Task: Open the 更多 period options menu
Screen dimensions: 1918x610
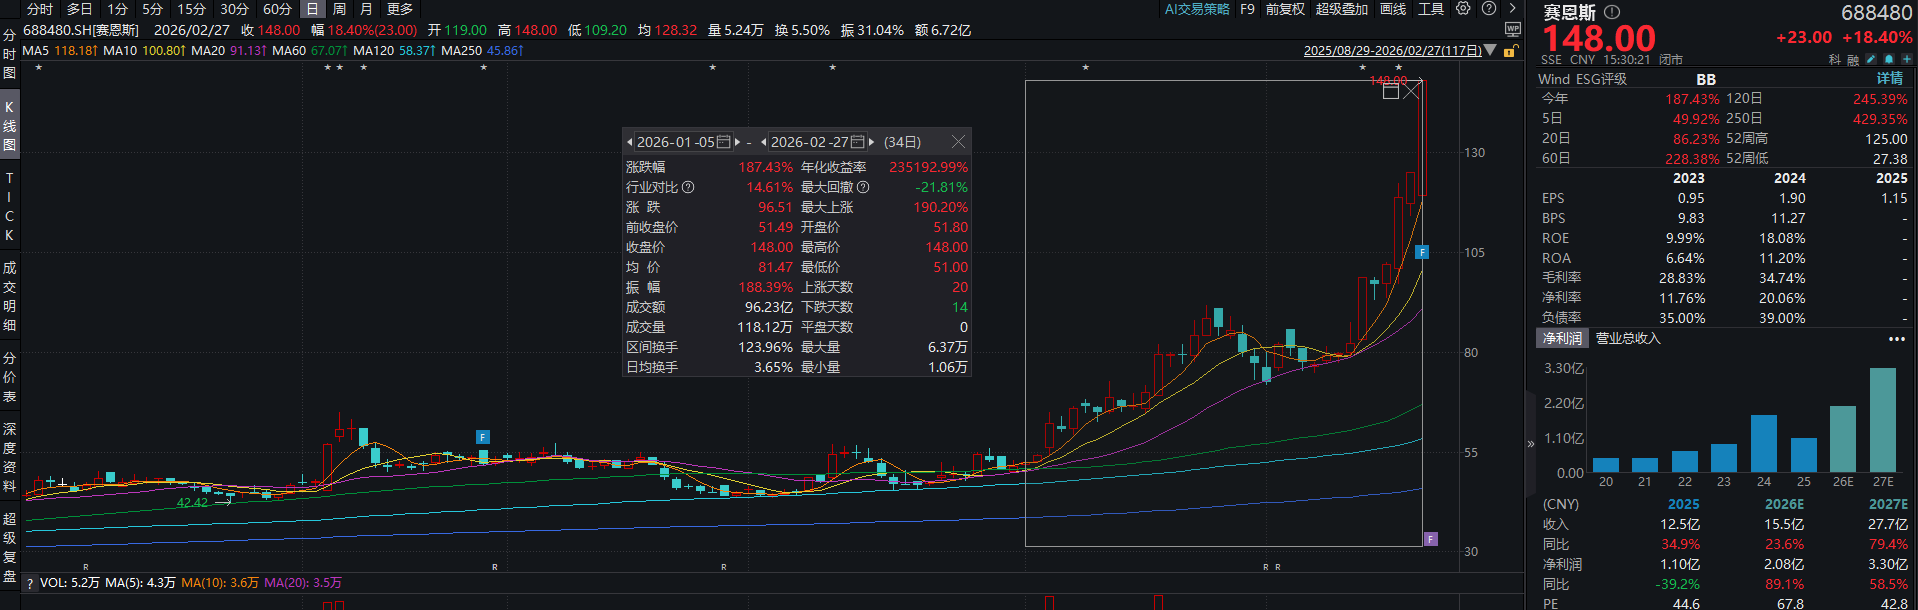Action: click(x=400, y=9)
